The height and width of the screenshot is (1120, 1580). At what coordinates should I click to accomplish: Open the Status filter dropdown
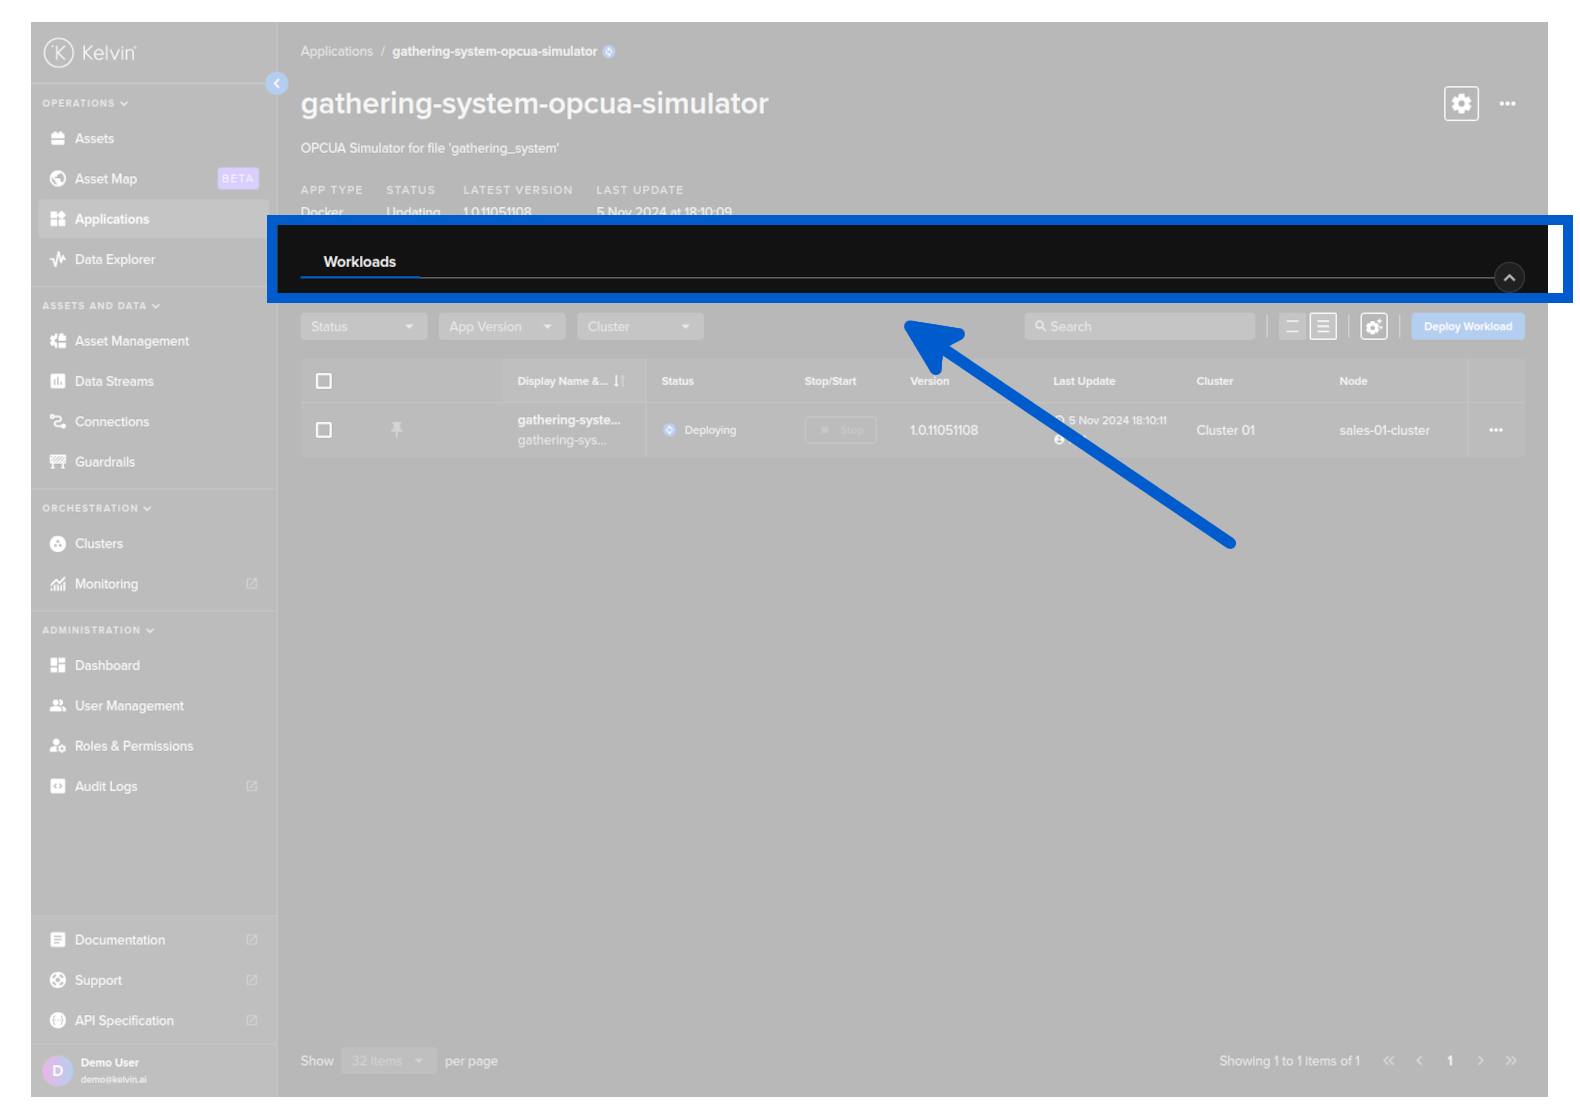coord(363,327)
